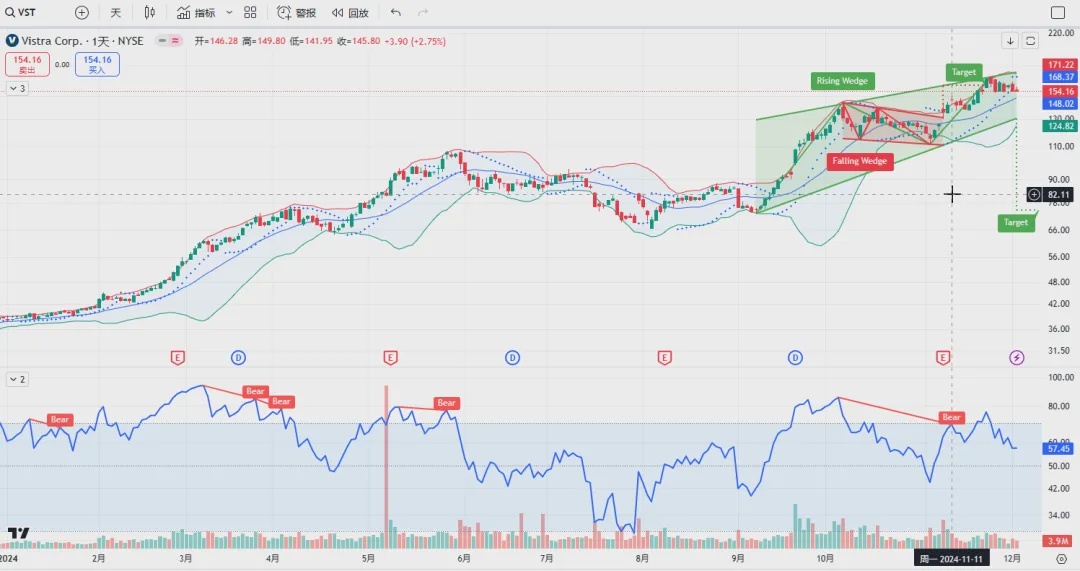The width and height of the screenshot is (1080, 571).
Task: Click the purple lightning event marker
Action: (1017, 357)
